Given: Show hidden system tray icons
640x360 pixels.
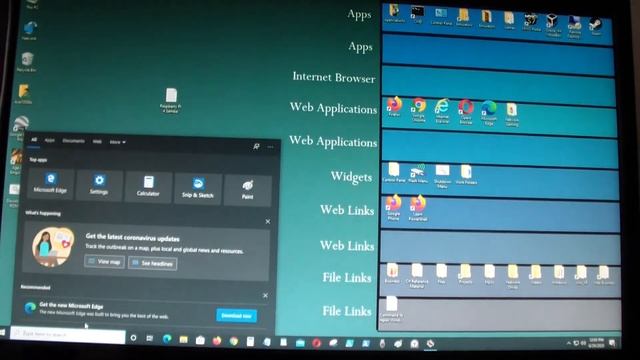Looking at the screenshot, I should coord(569,343).
